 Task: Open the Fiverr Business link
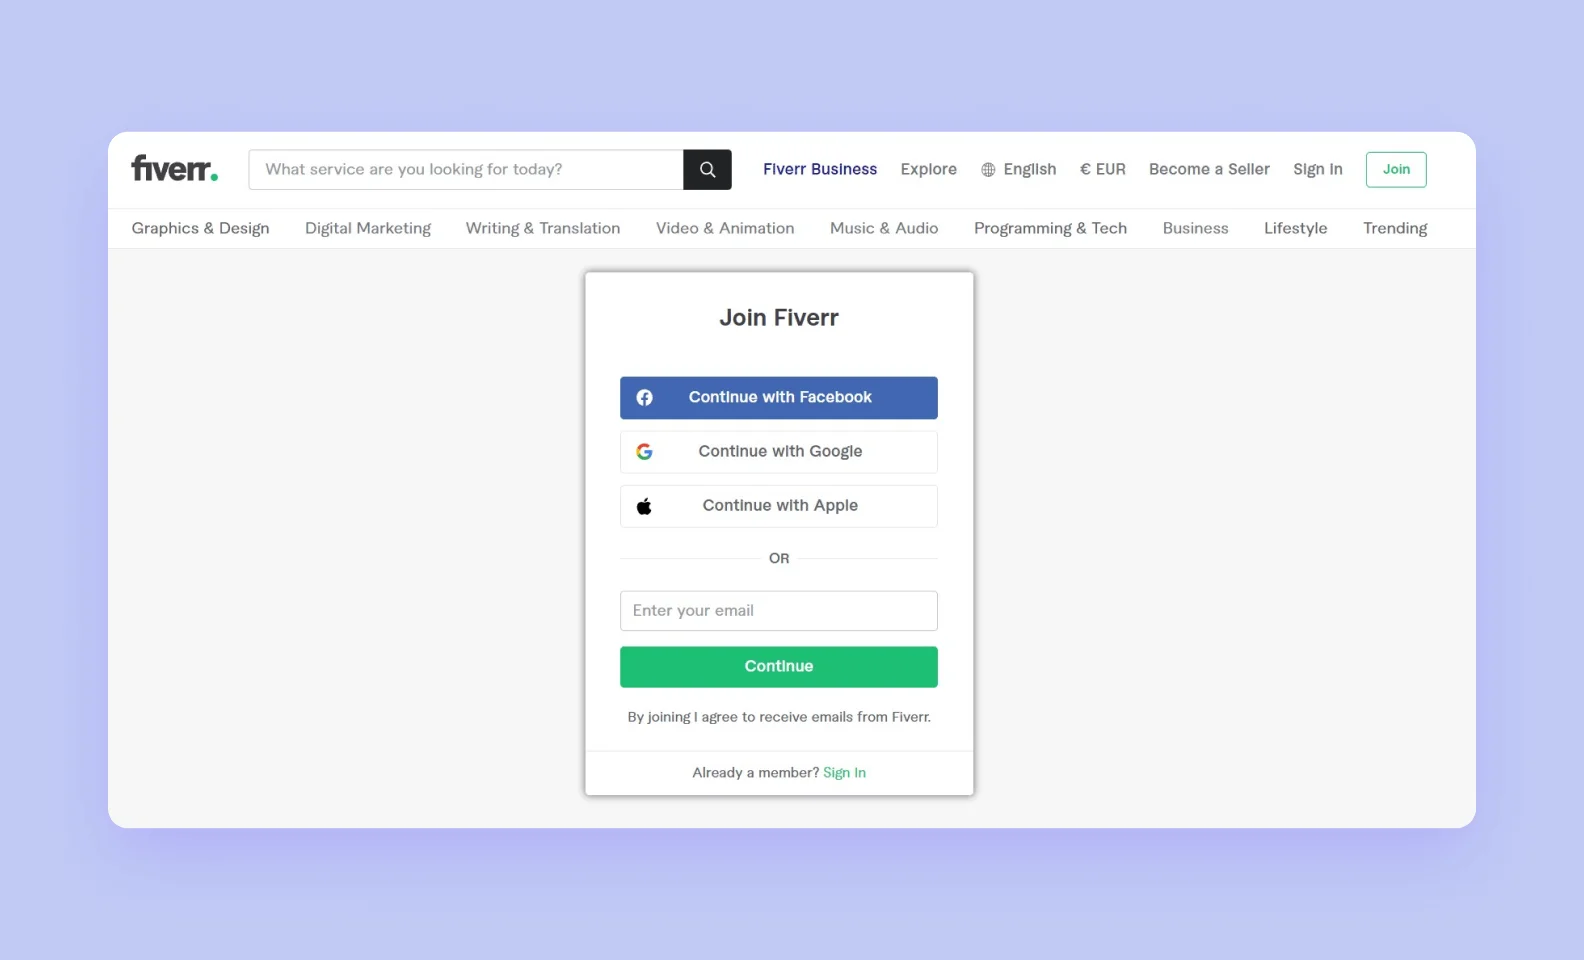pyautogui.click(x=820, y=169)
